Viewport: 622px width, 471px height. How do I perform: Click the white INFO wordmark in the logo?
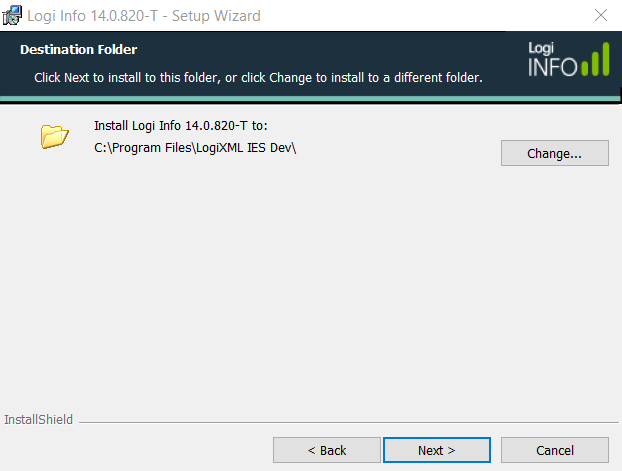553,67
